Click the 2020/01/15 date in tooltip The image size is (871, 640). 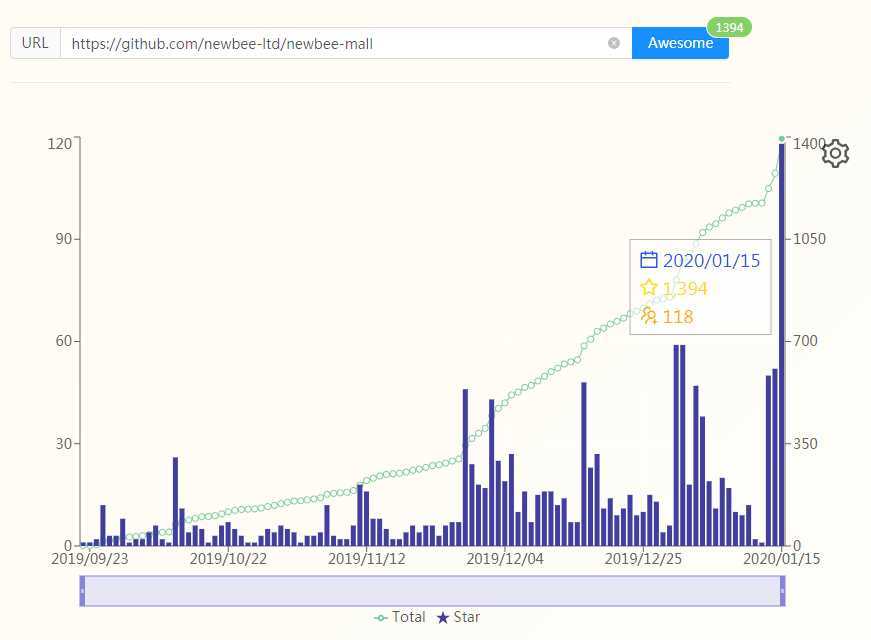pyautogui.click(x=711, y=261)
